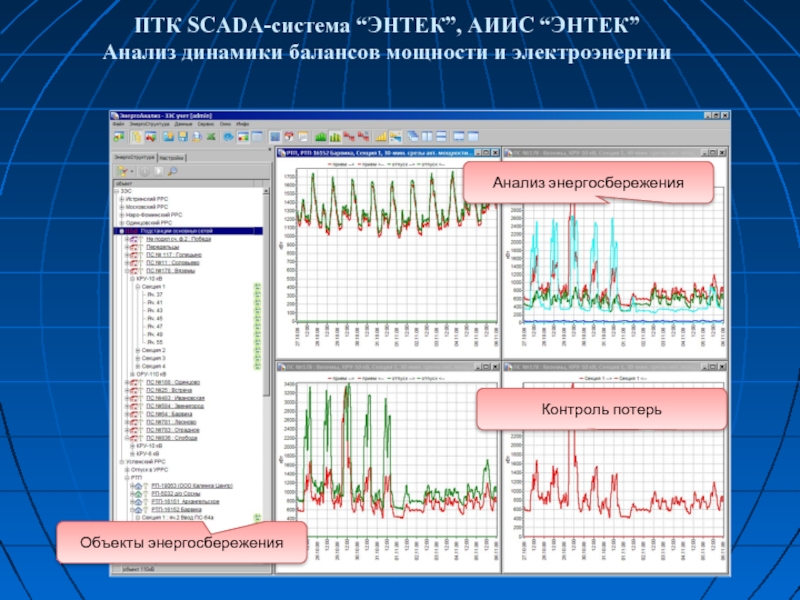Viewport: 800px width, 600px height.
Task: Select Секция 1 : яч.2 Ввод ПС-64а row
Action: coord(177,518)
